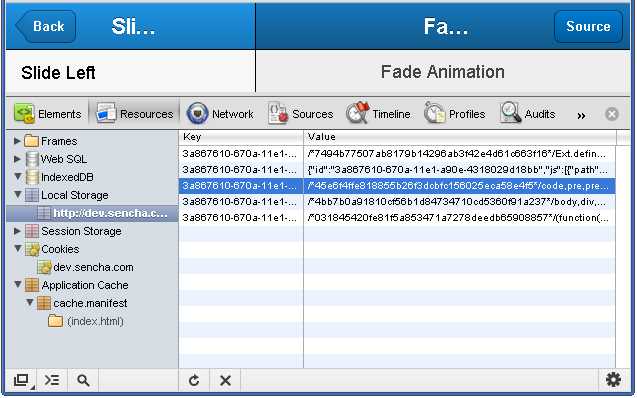Show more panels via double chevron

[581, 115]
